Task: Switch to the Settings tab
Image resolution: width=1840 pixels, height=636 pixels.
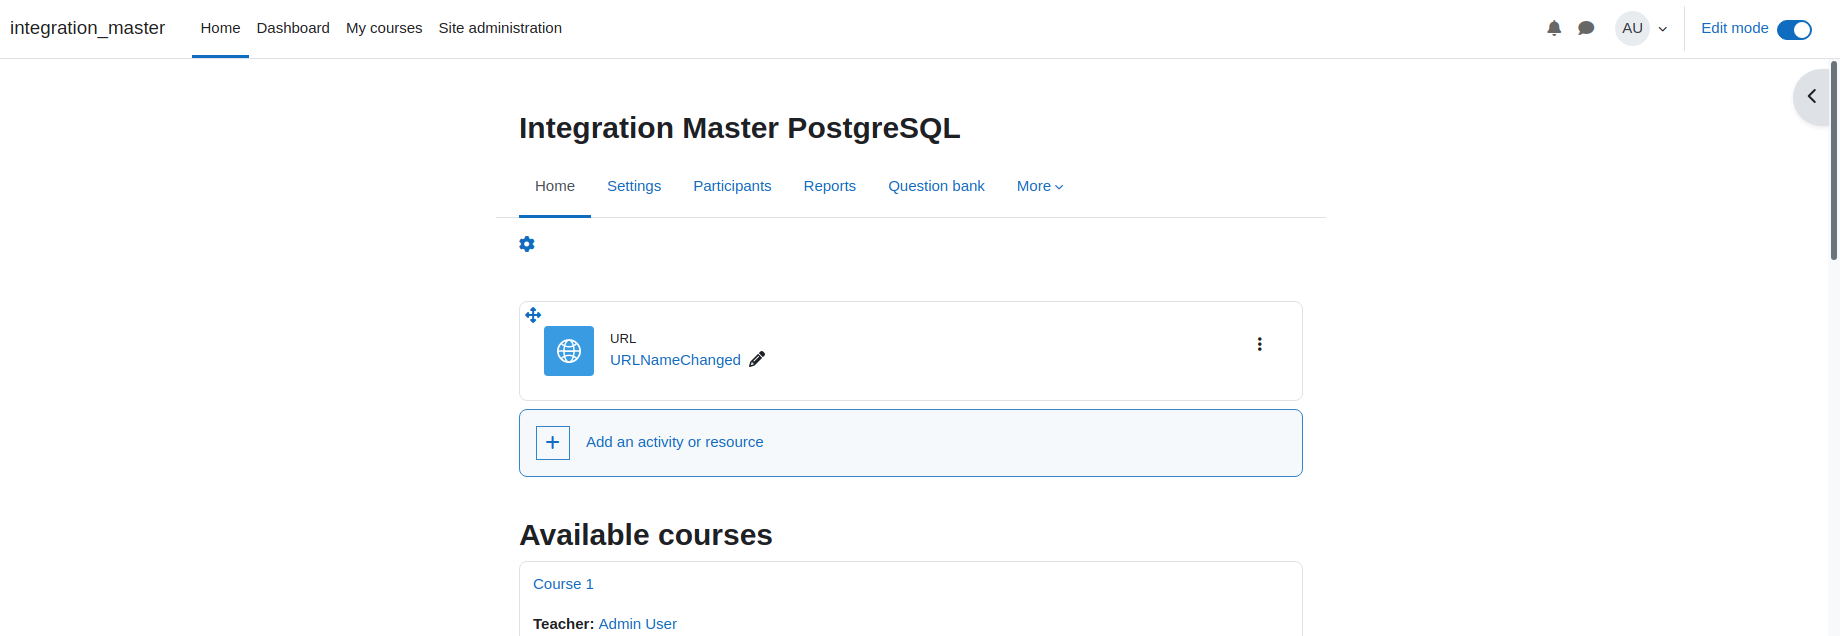Action: 634,186
